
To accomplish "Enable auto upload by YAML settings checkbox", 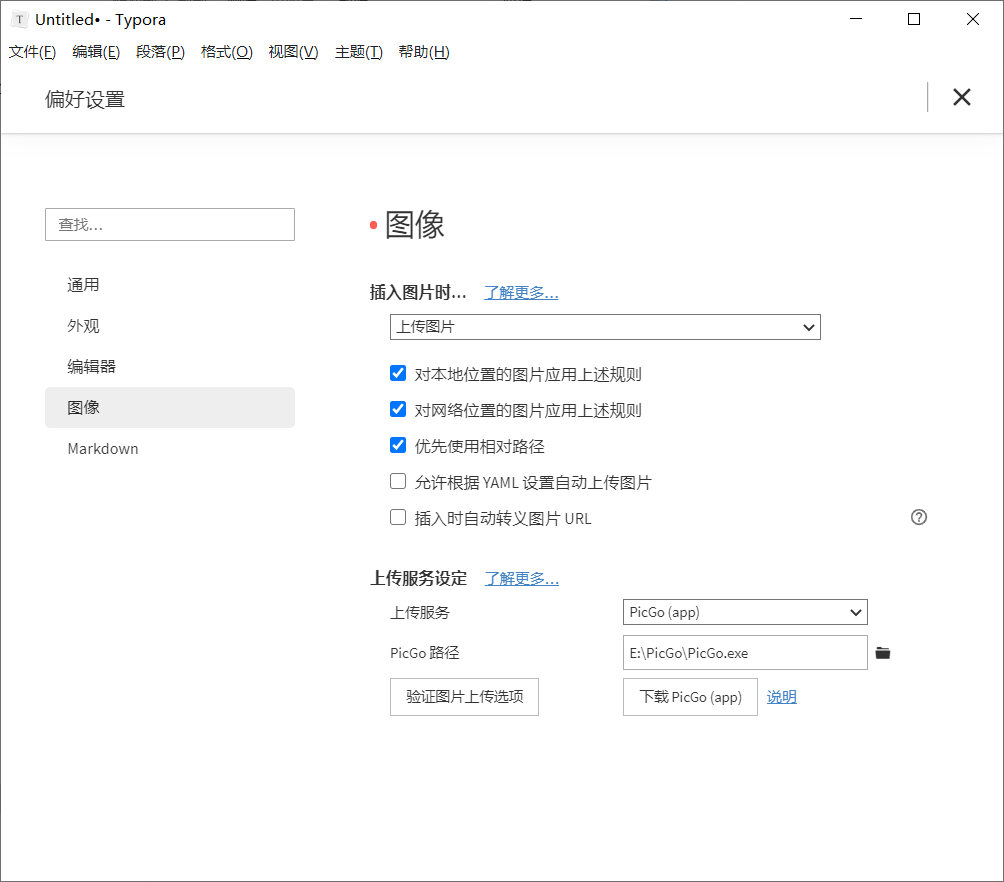I will [398, 481].
